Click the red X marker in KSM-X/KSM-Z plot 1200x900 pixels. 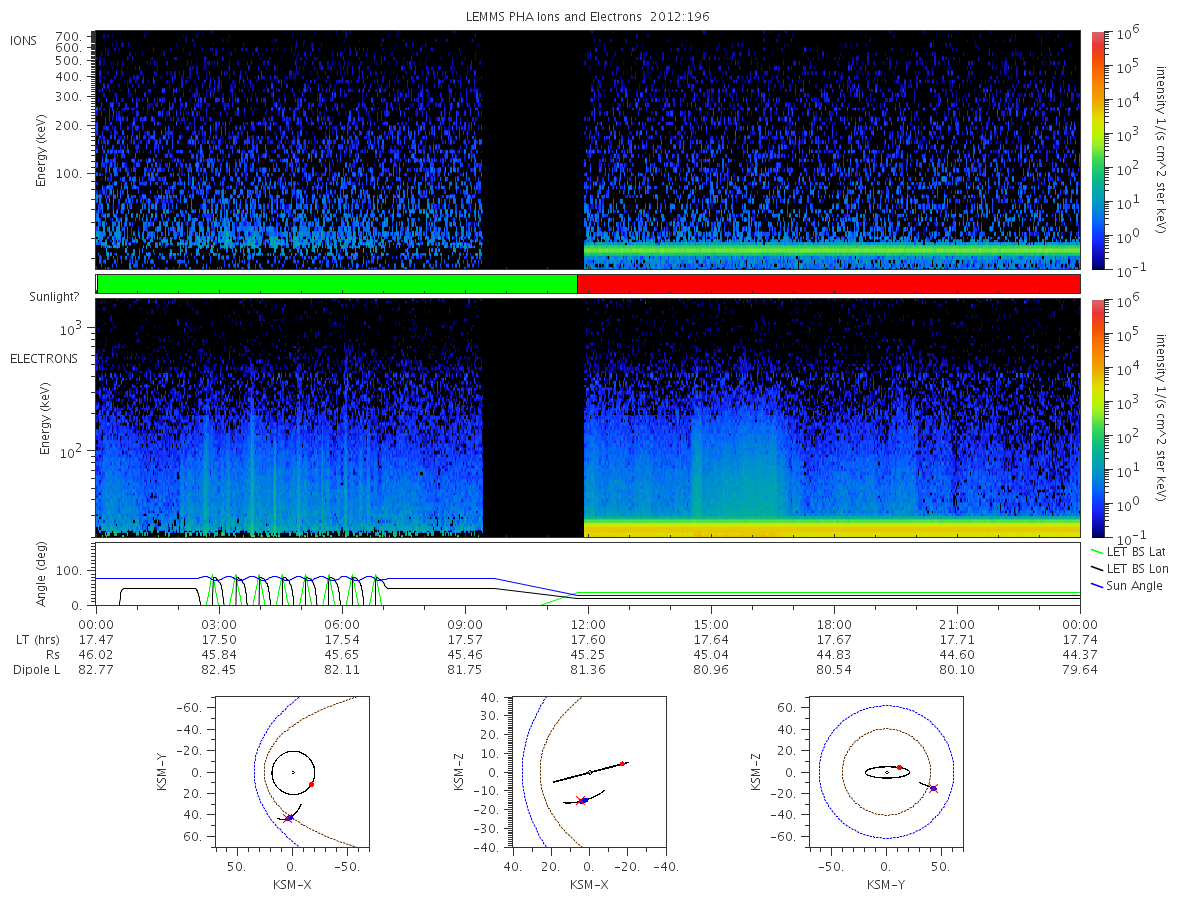[580, 800]
